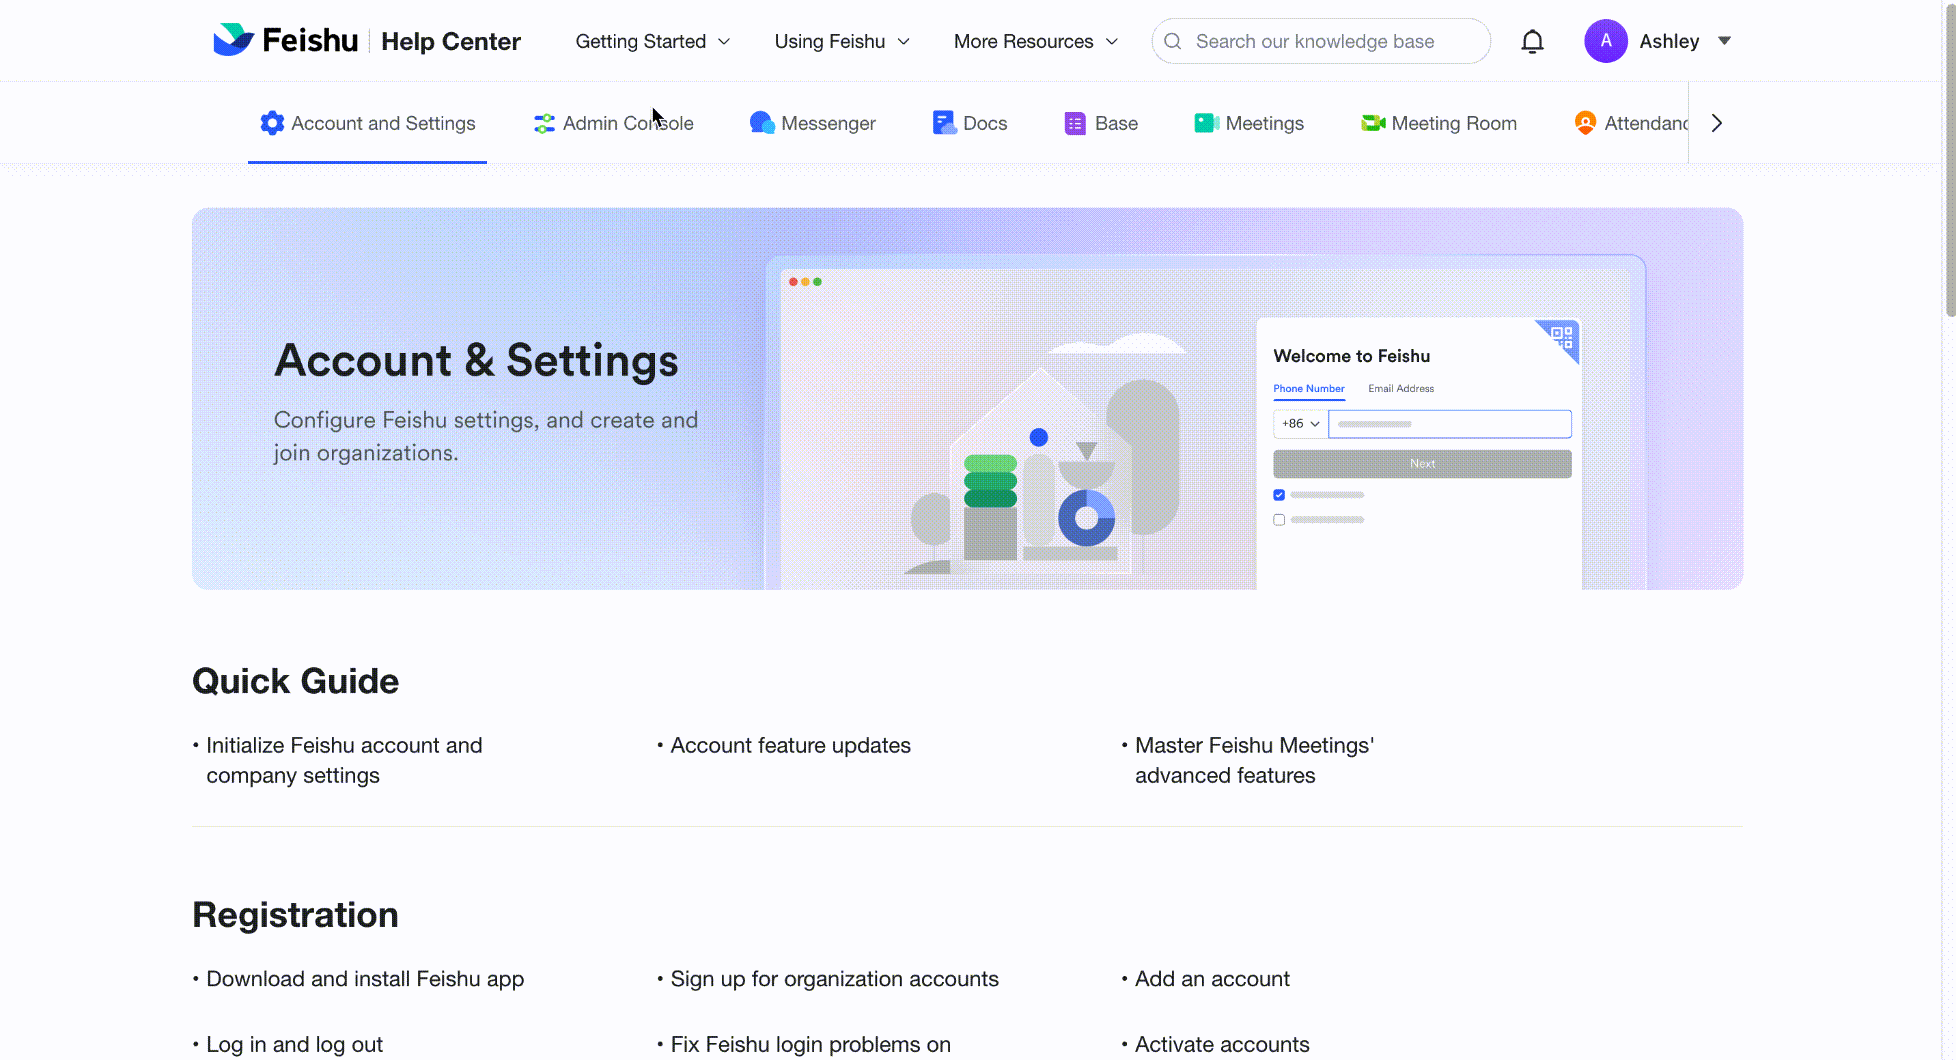Image resolution: width=1956 pixels, height=1060 pixels.
Task: Select the Meetings camera icon
Action: tap(1206, 123)
